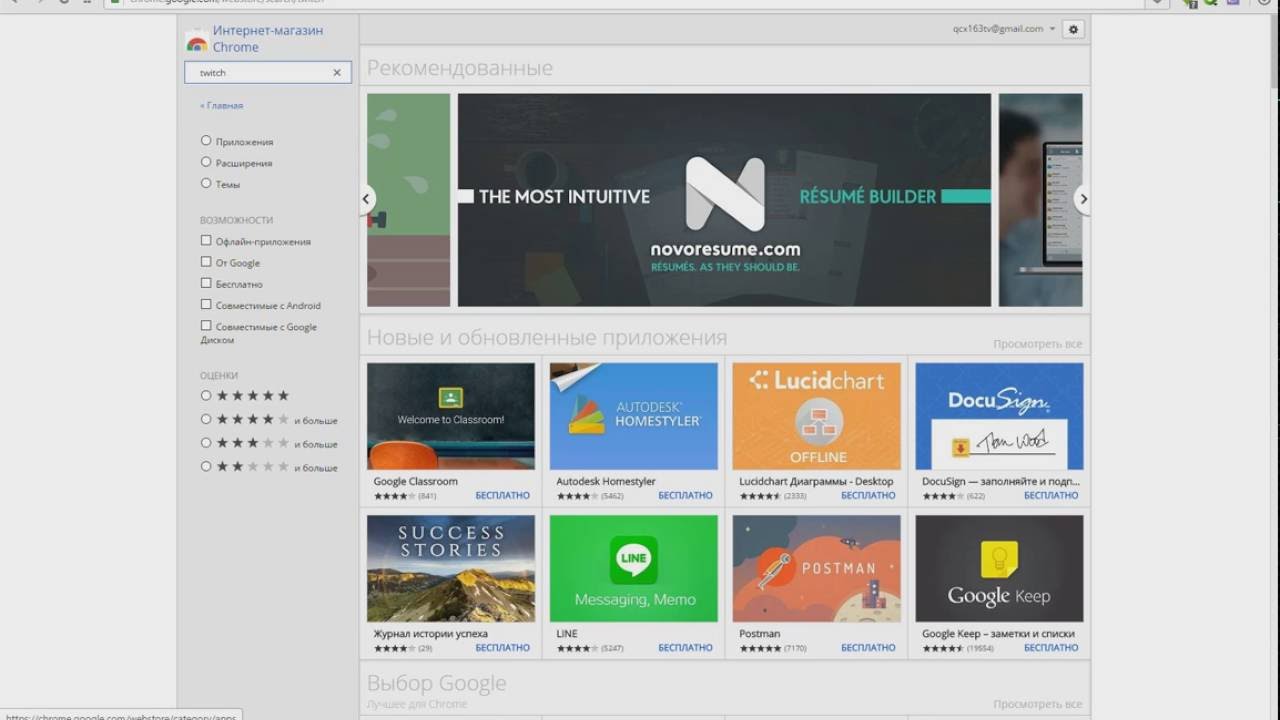Show next featured banner with right arrow
The height and width of the screenshot is (720, 1280).
click(x=1082, y=199)
